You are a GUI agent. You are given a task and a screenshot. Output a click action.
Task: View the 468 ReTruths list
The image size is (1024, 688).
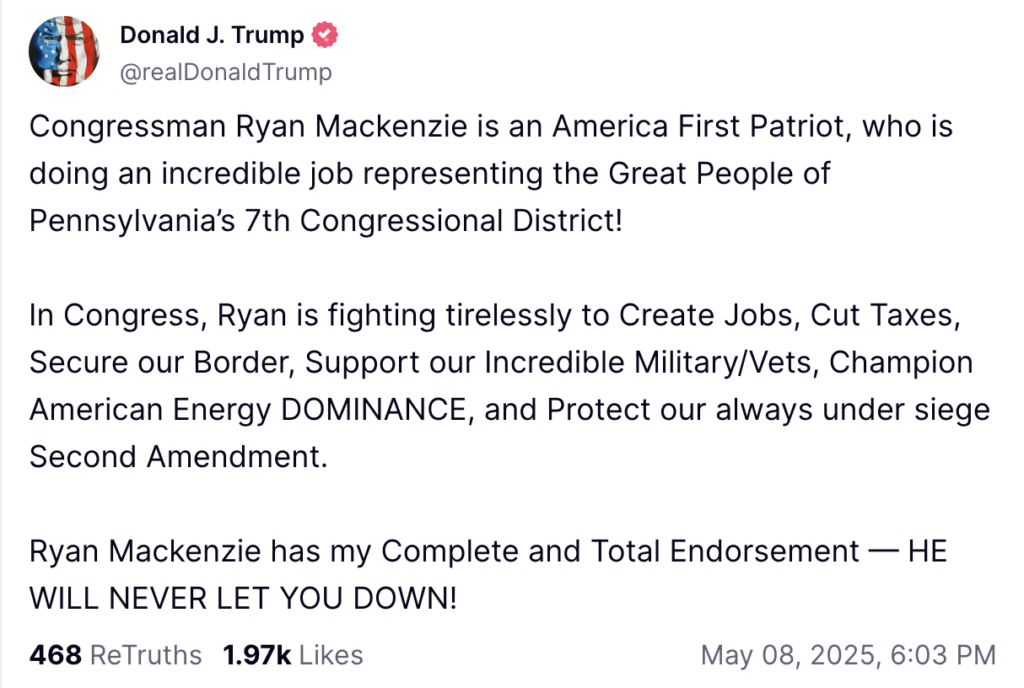pos(115,655)
